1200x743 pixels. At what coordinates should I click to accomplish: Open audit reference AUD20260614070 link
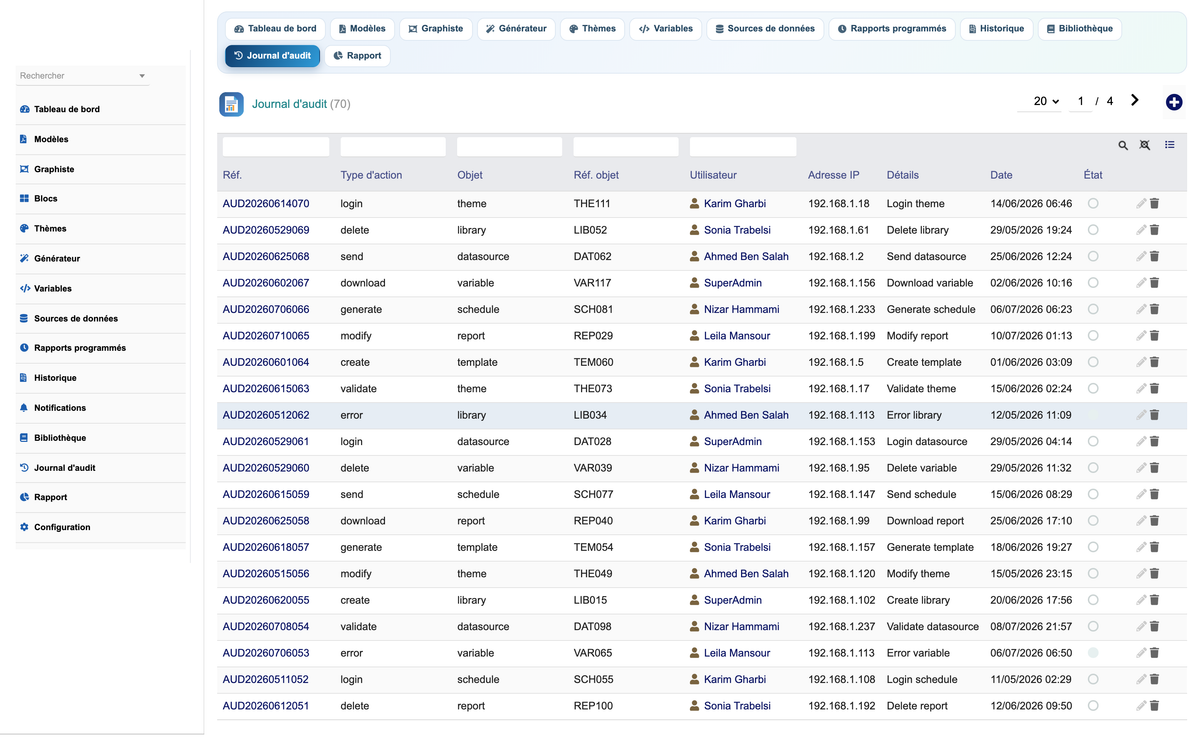(x=266, y=204)
